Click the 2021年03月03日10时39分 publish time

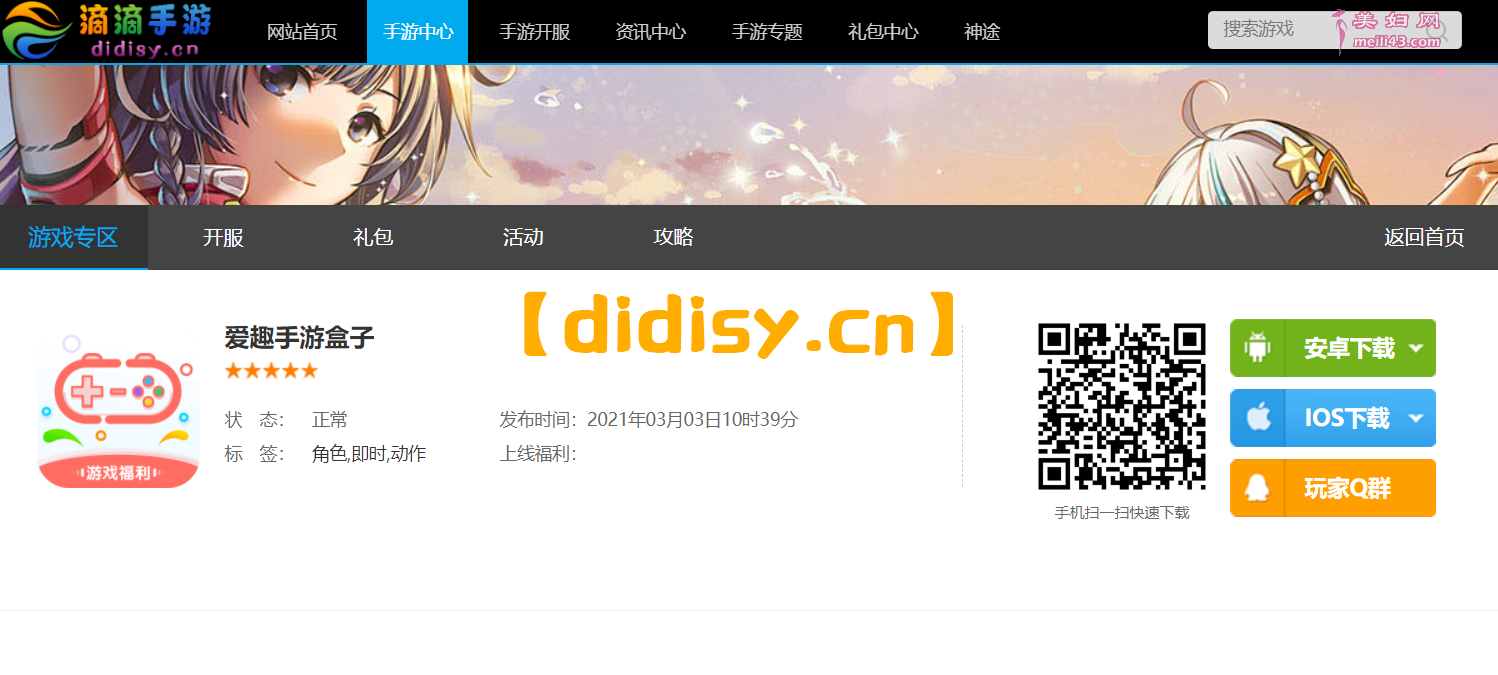click(x=692, y=420)
